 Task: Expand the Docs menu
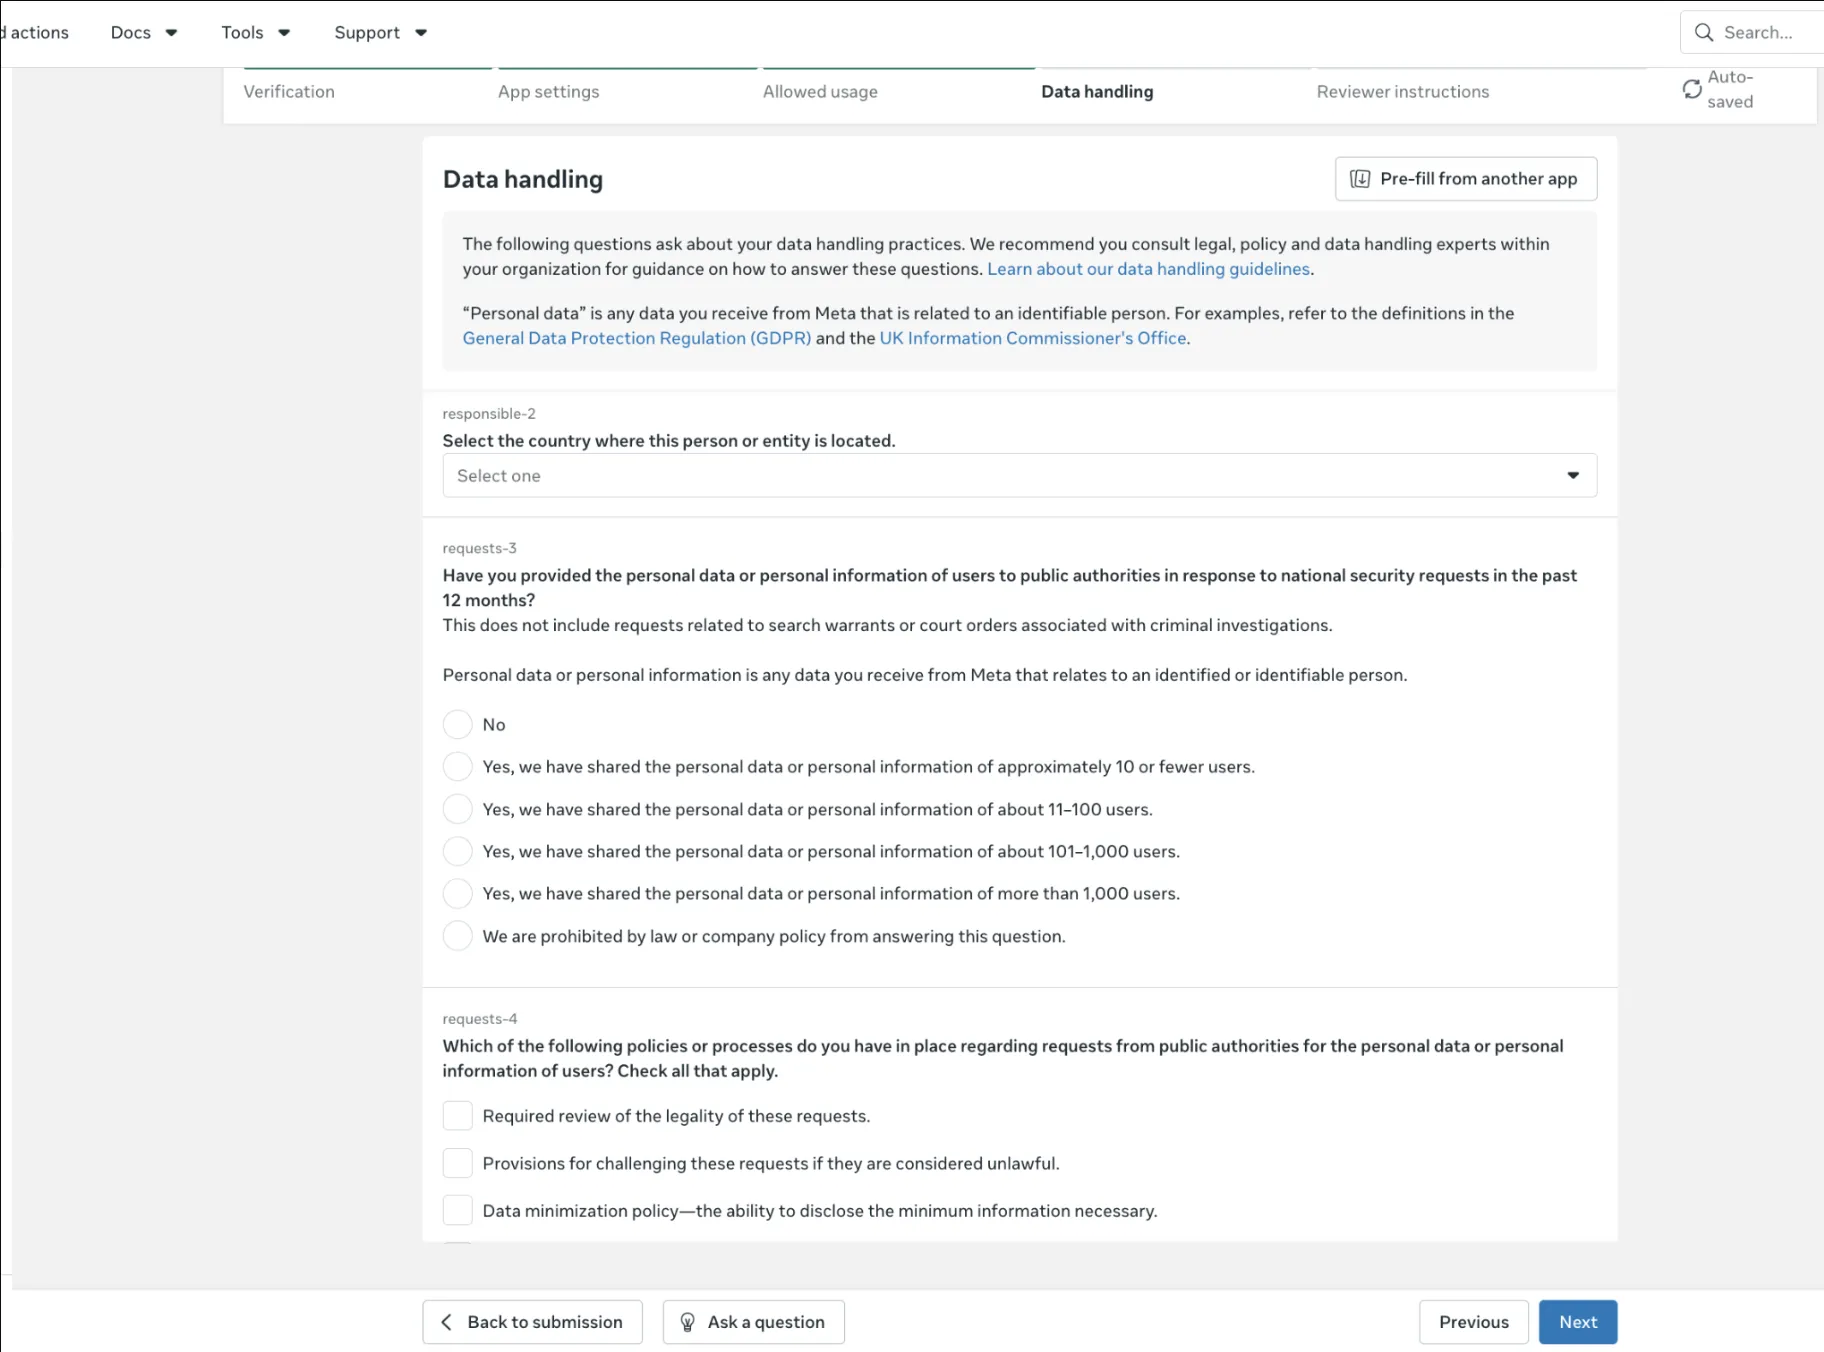[144, 32]
